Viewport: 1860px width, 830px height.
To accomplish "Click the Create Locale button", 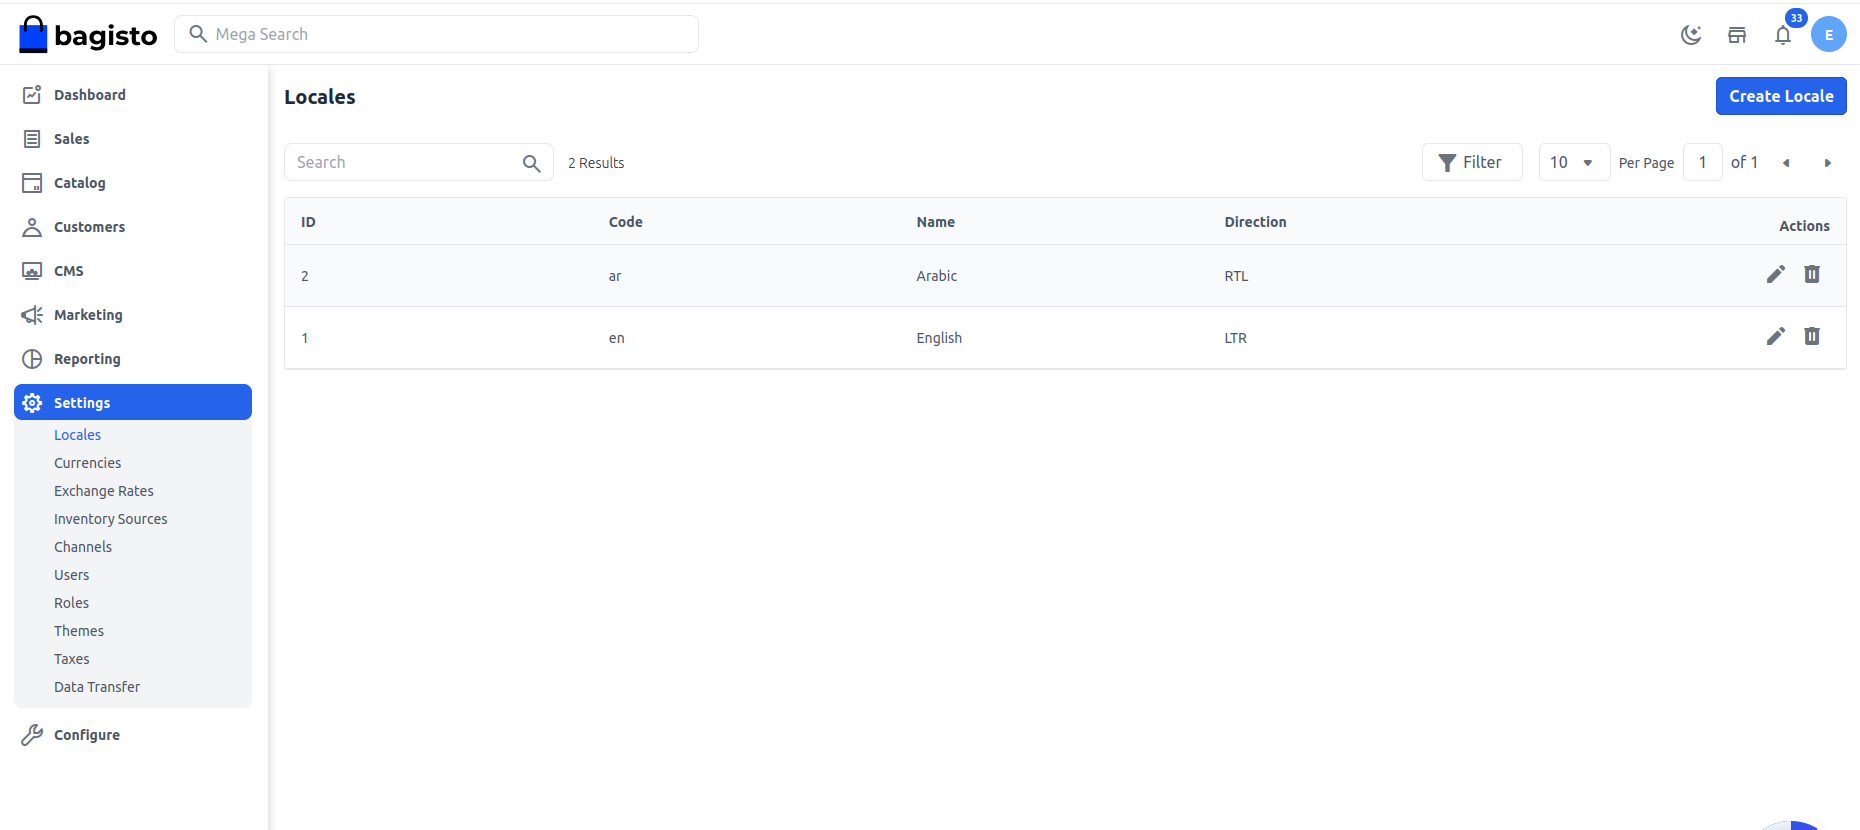I will pos(1780,96).
